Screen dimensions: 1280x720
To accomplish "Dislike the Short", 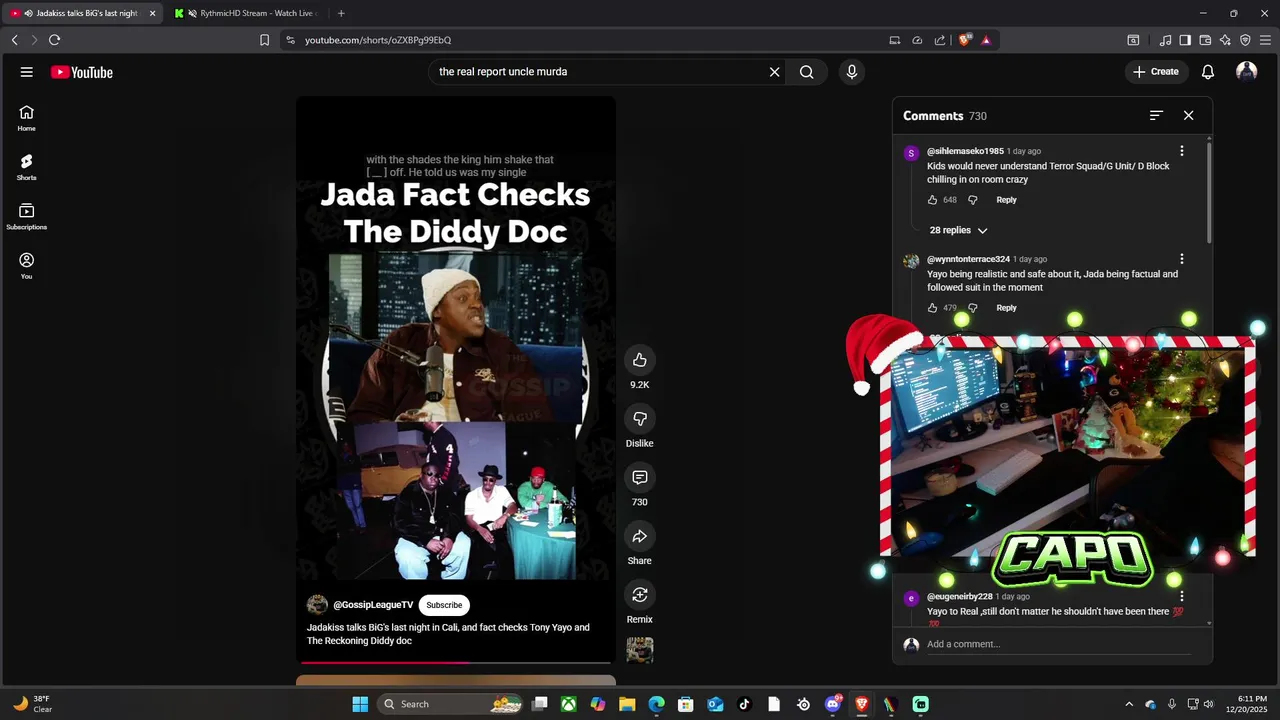I will point(640,419).
